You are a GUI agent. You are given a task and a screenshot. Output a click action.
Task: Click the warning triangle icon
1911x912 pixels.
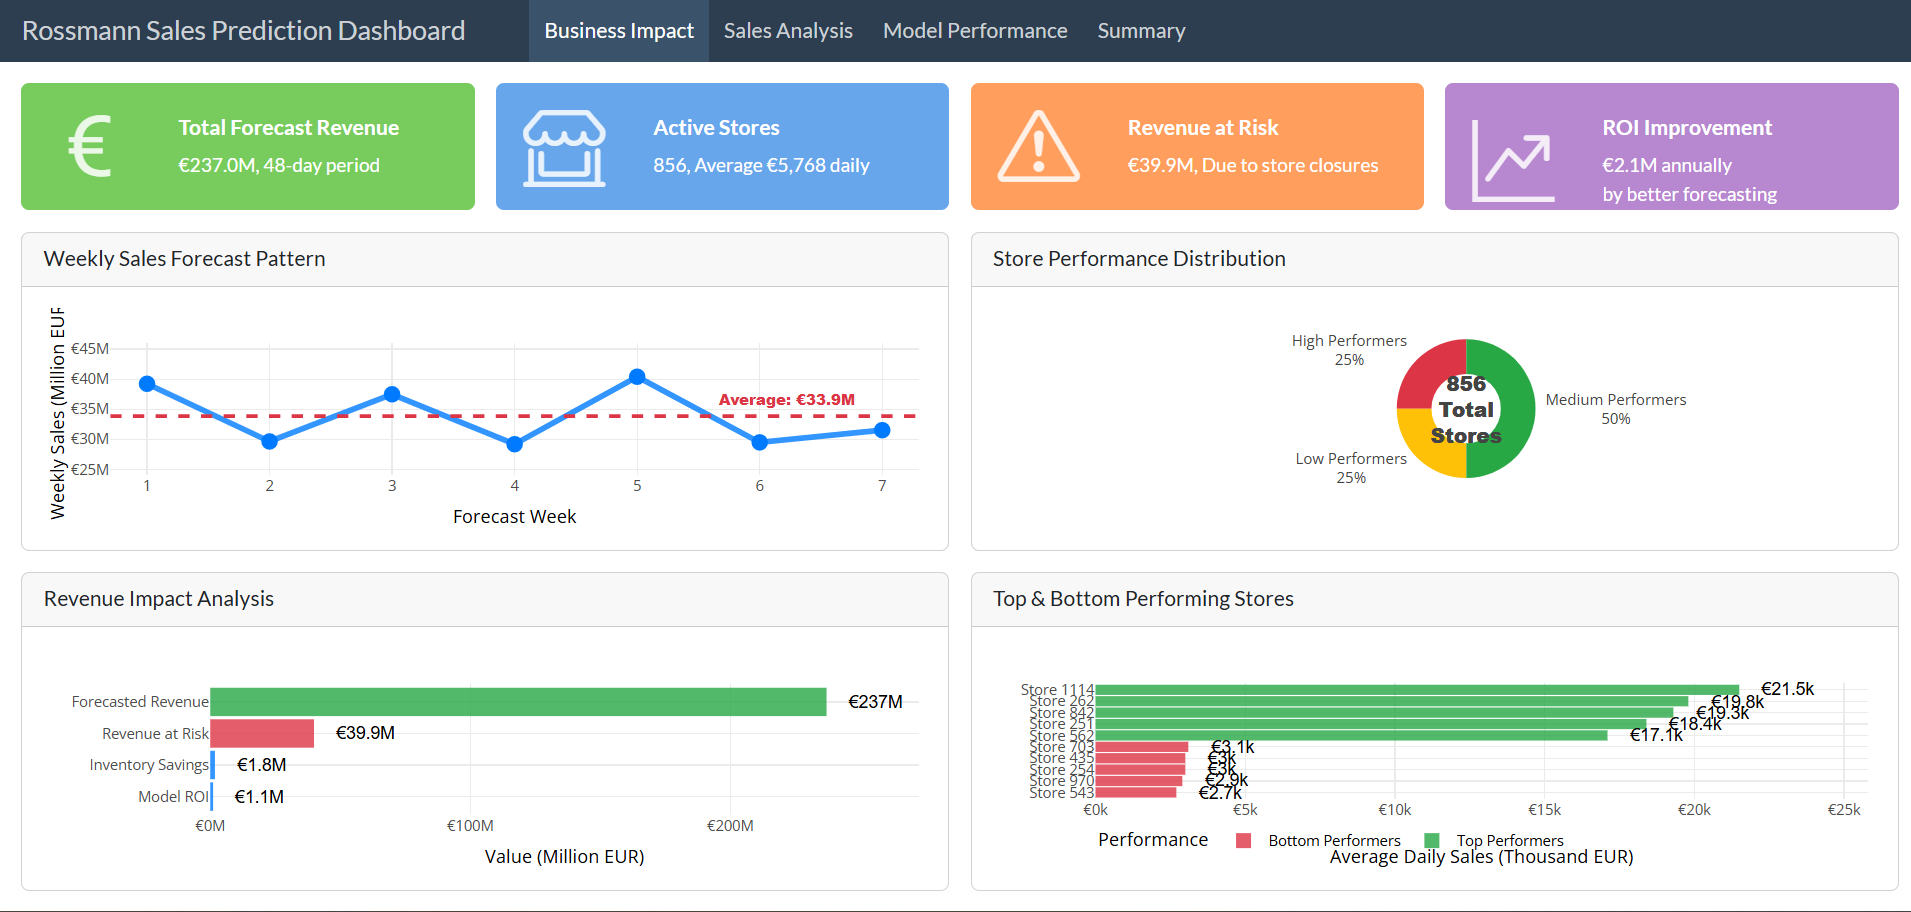[x=1039, y=147]
